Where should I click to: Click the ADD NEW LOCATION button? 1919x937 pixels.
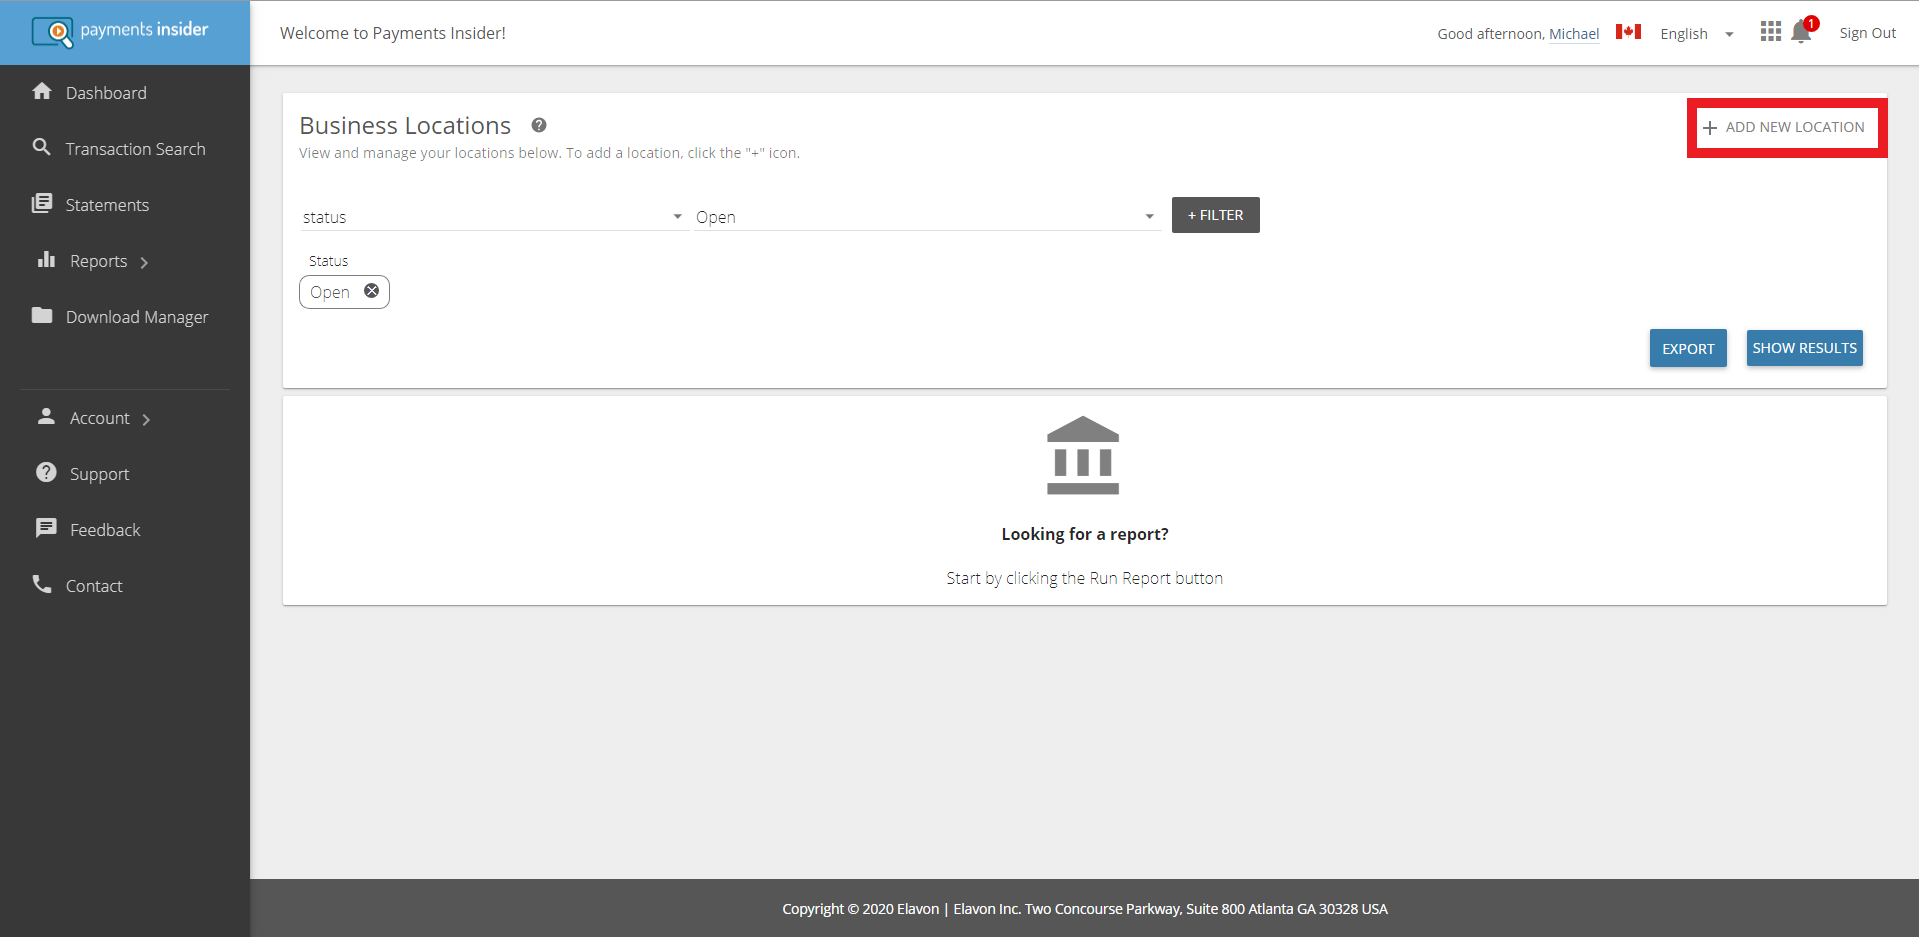click(1786, 127)
